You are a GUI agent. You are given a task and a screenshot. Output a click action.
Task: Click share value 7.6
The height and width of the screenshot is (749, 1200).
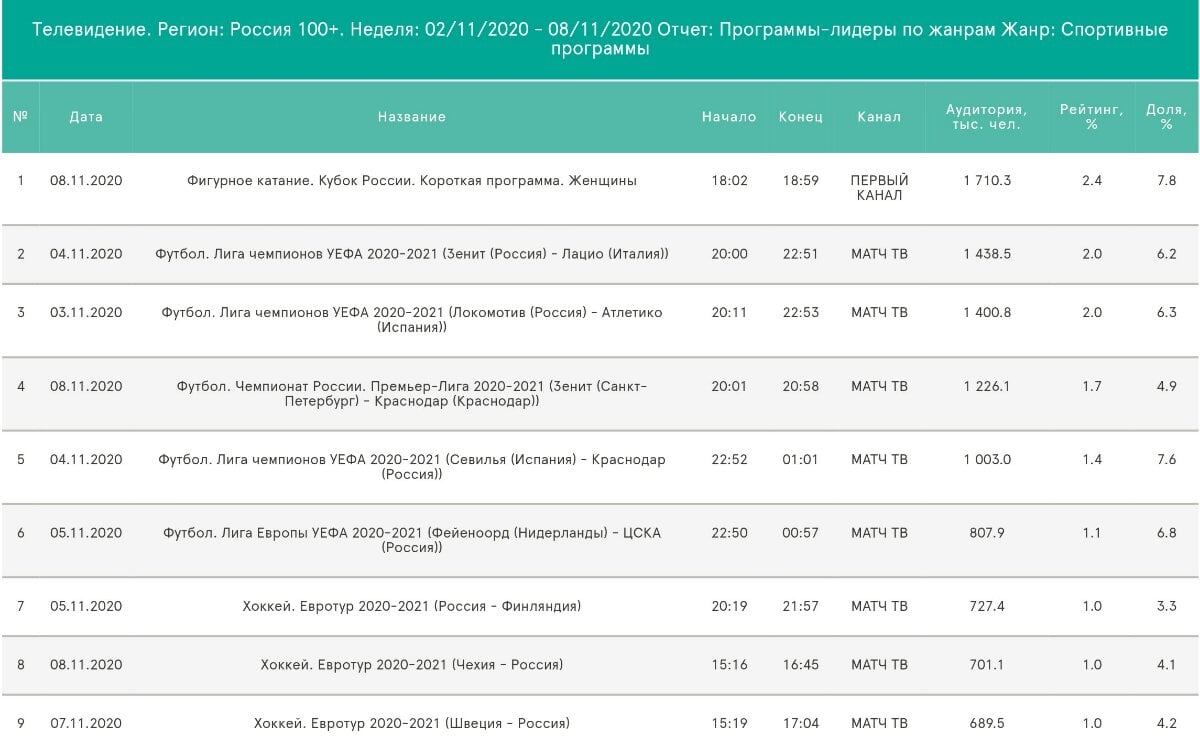tap(1167, 460)
